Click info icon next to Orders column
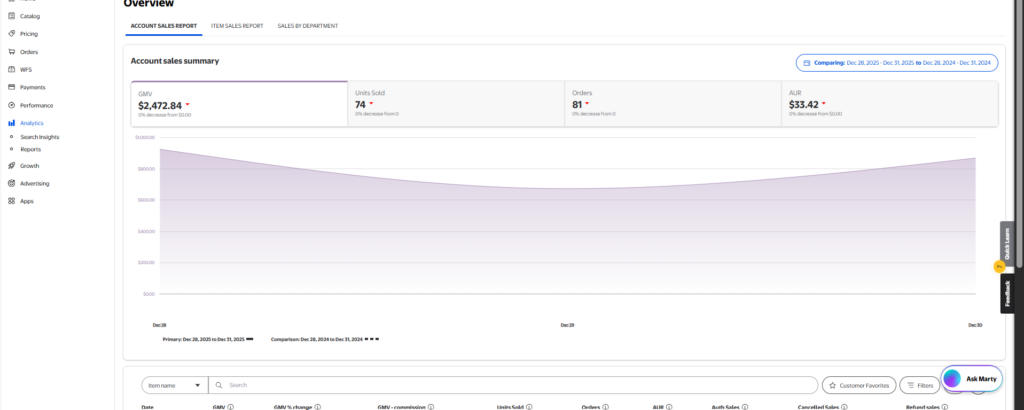 click(605, 407)
